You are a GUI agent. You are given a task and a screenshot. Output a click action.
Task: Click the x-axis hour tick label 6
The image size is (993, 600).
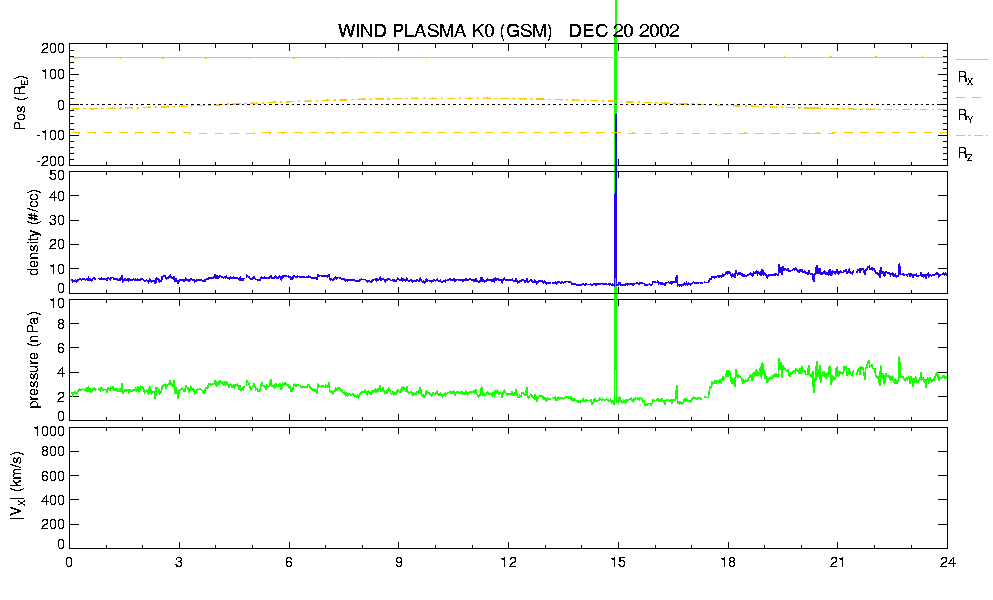tap(289, 563)
